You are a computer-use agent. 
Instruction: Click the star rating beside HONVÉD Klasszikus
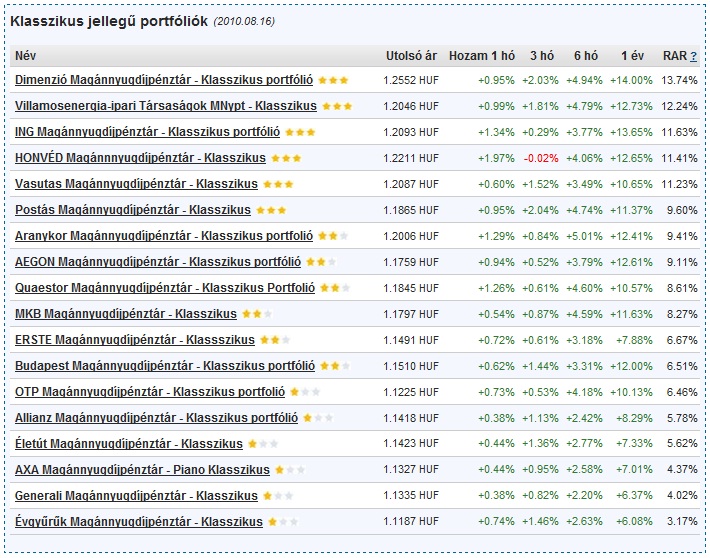coord(286,159)
